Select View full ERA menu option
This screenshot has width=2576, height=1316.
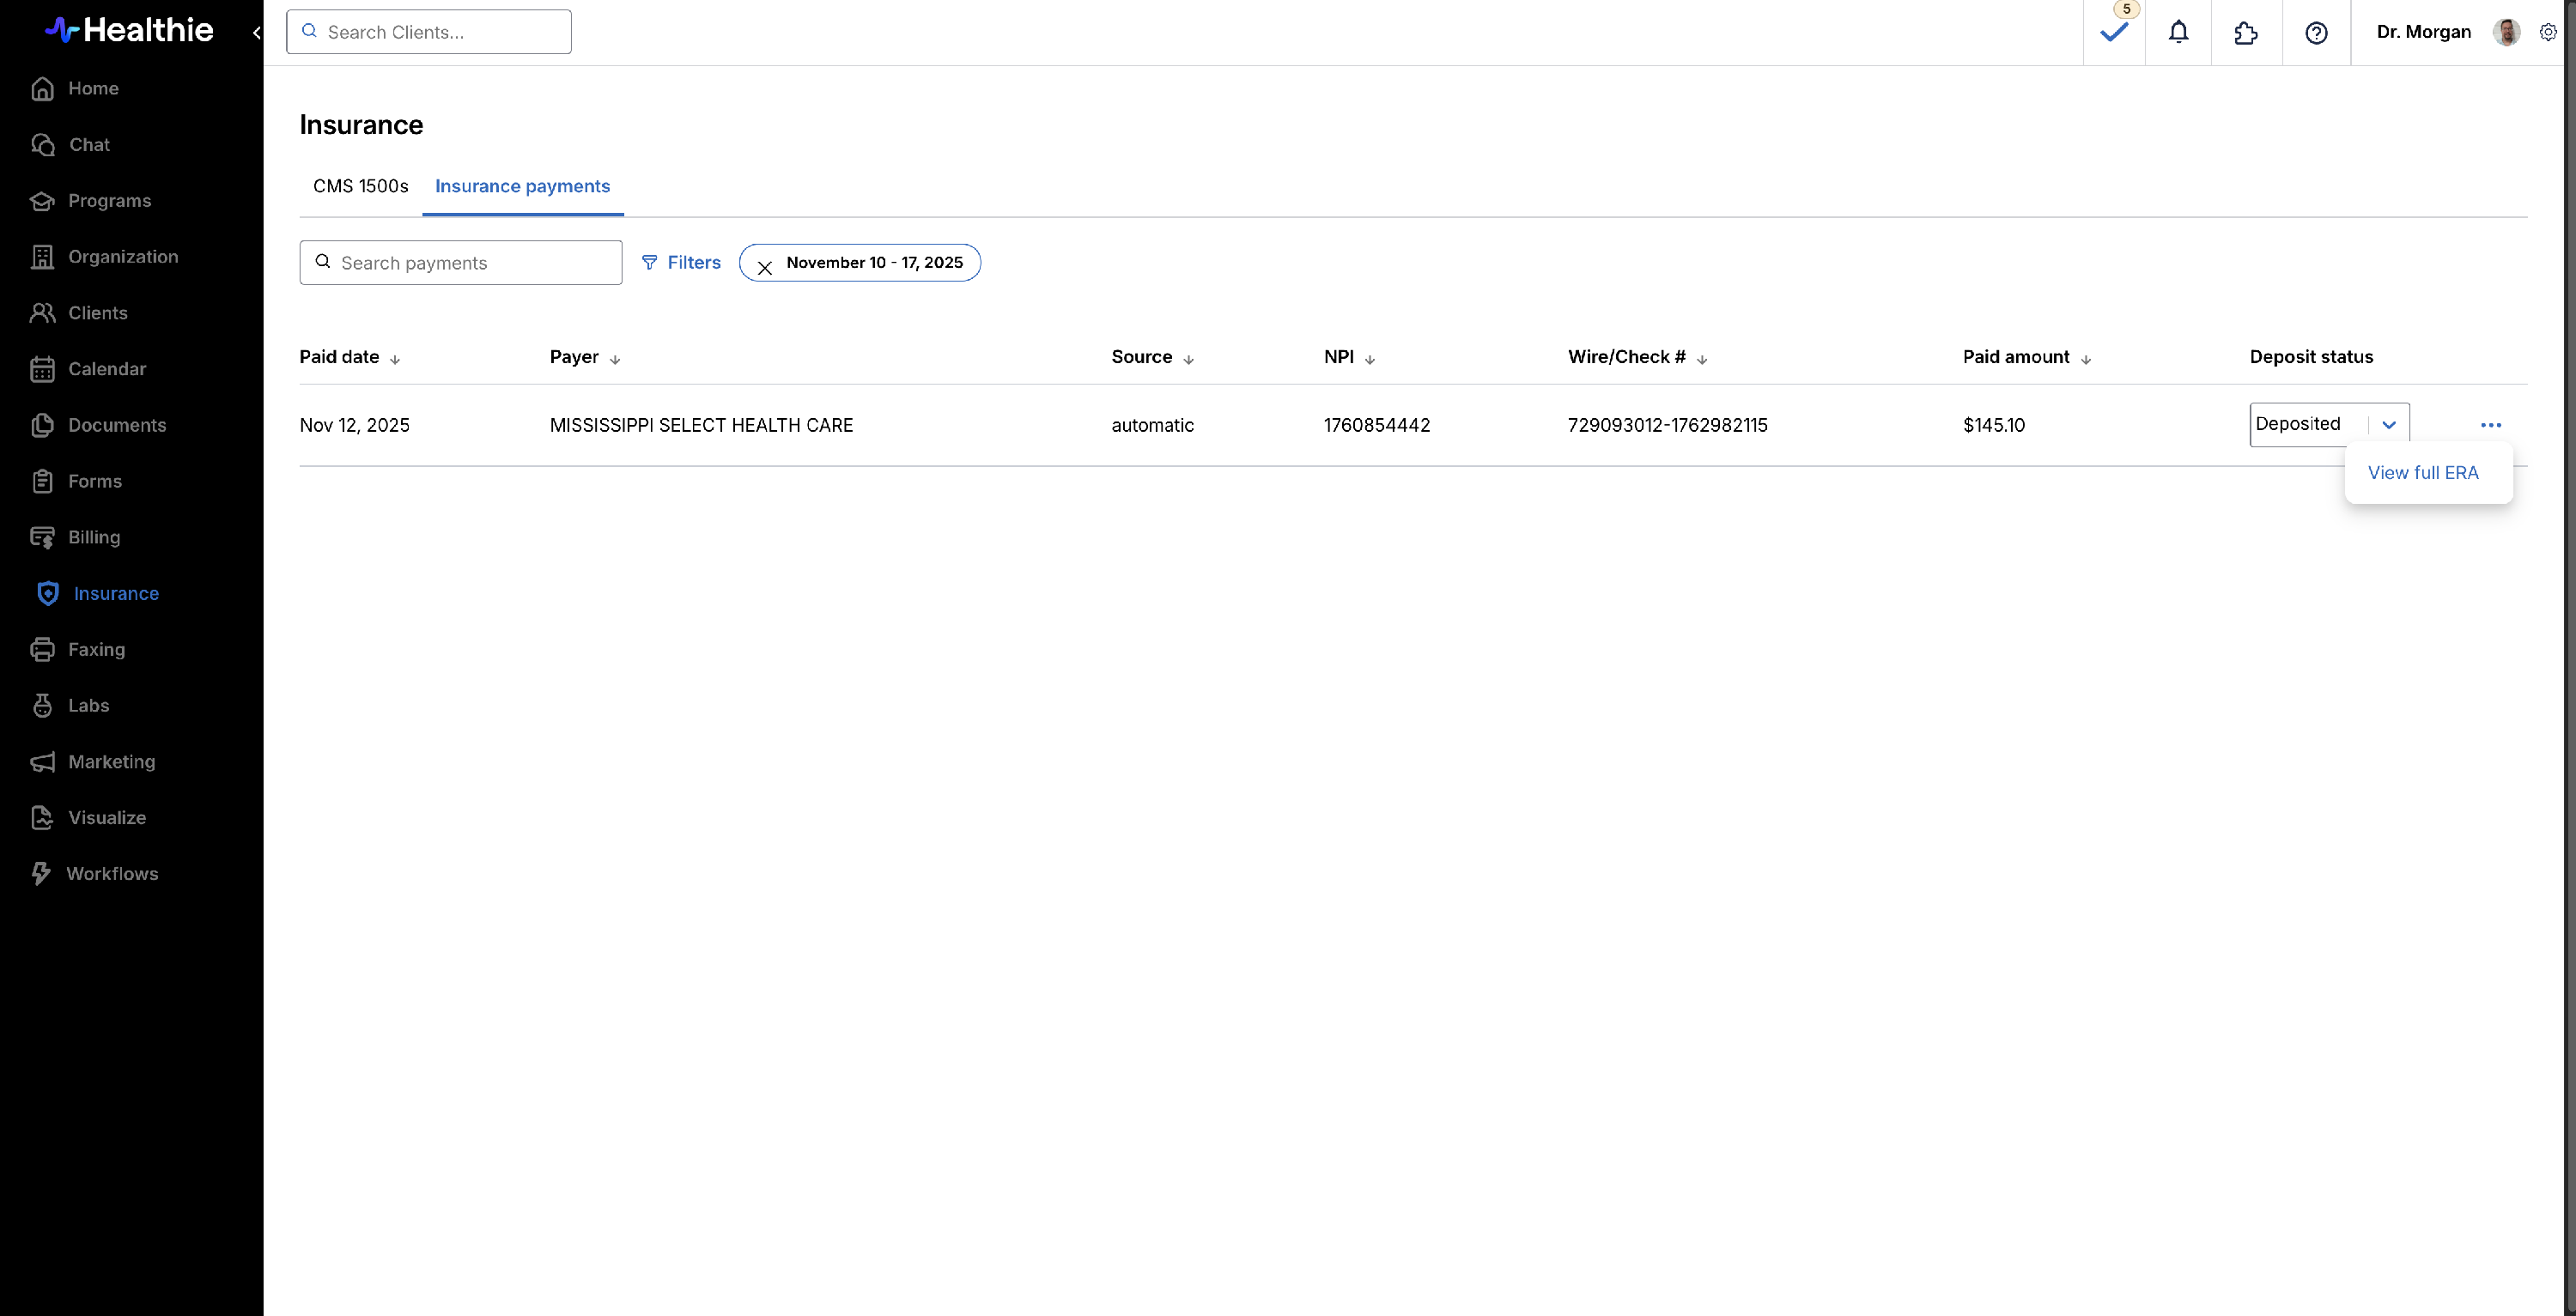click(2422, 473)
